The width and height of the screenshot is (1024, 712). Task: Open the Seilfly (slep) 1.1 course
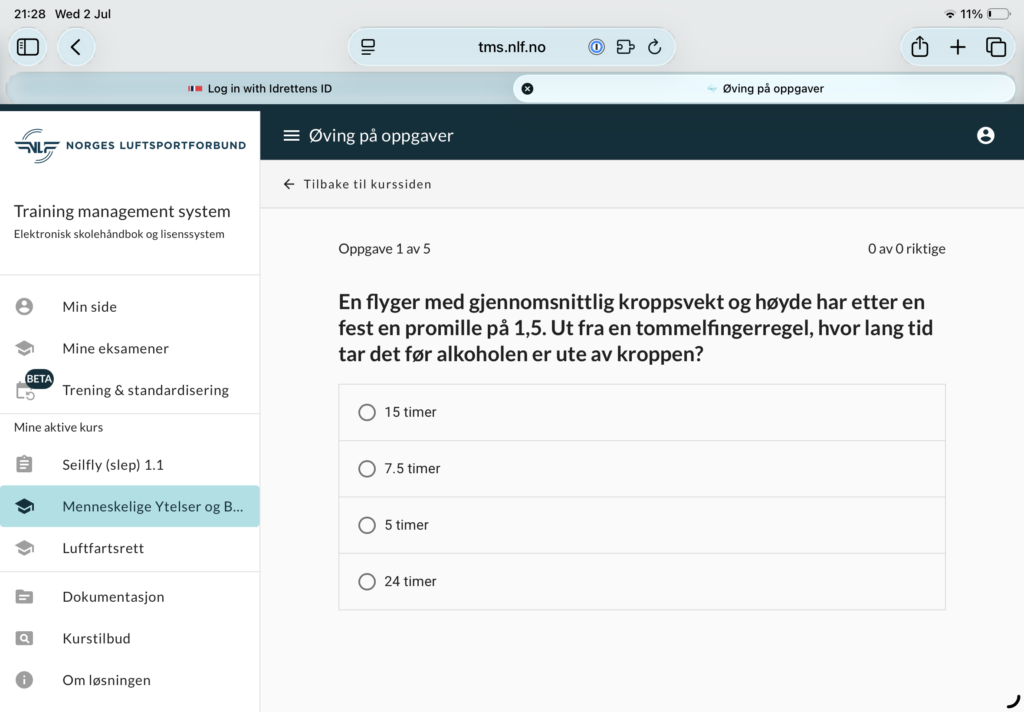click(x=112, y=465)
